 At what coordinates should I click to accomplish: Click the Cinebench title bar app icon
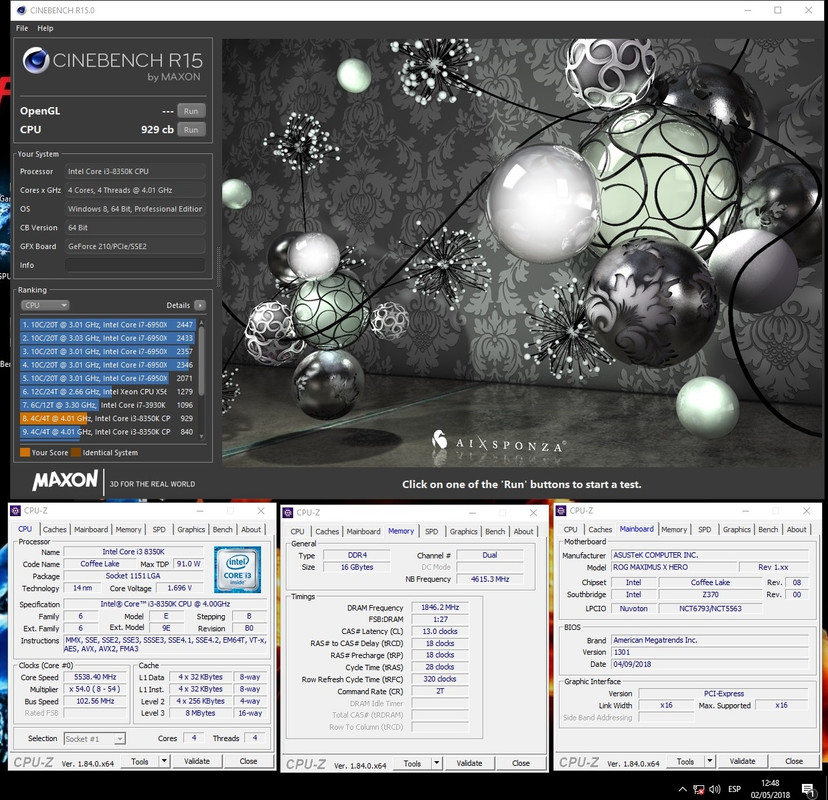21,10
